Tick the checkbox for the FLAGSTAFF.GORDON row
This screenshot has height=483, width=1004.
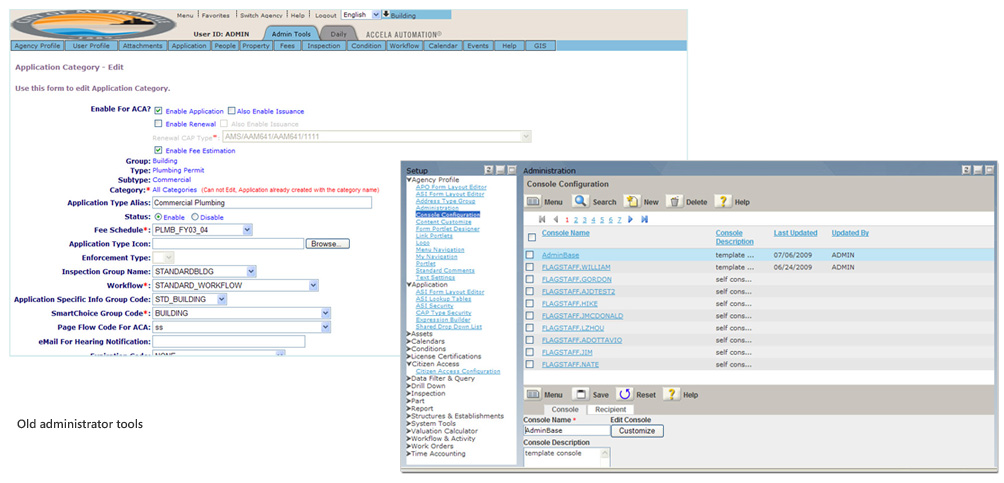[530, 279]
